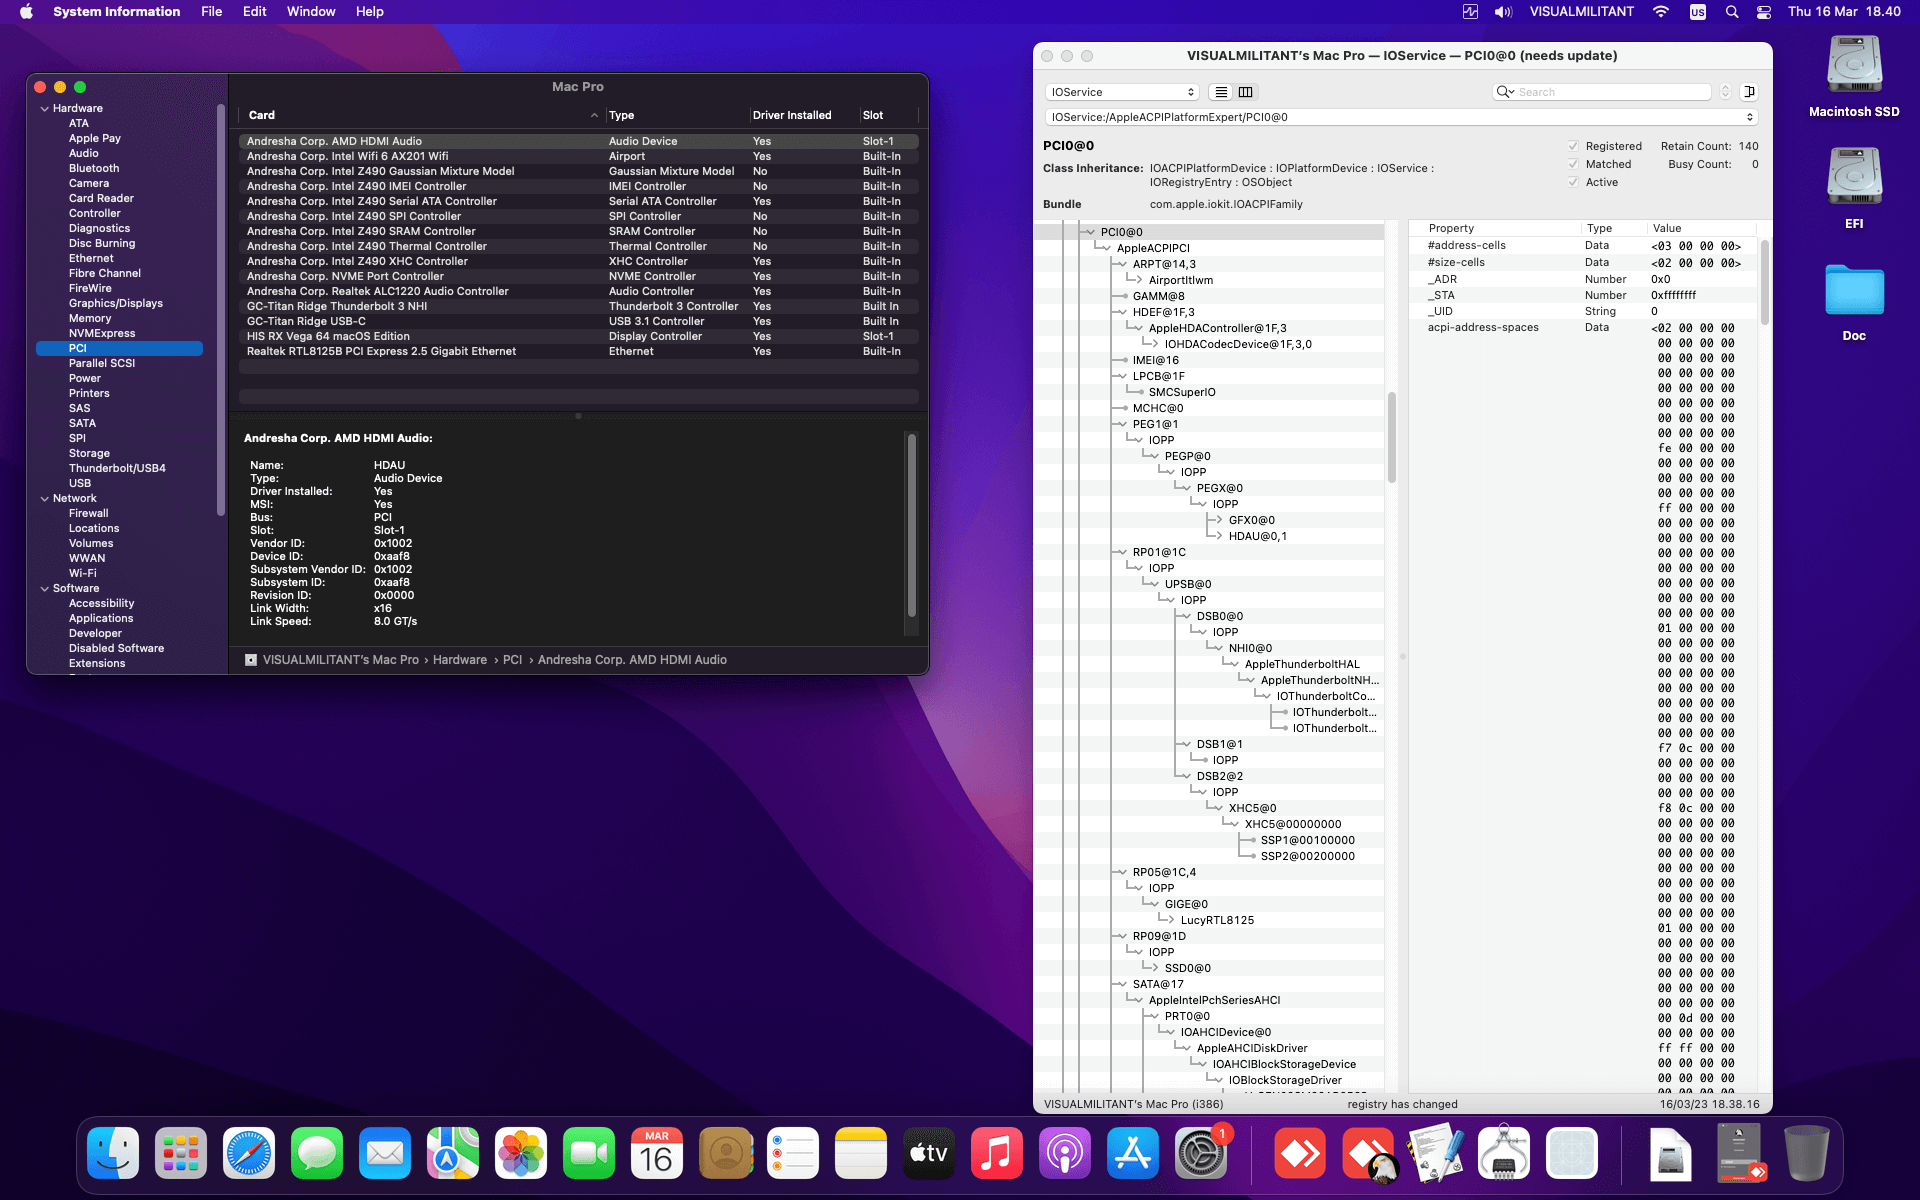
Task: Open the EFI volume icon
Action: (x=1854, y=177)
